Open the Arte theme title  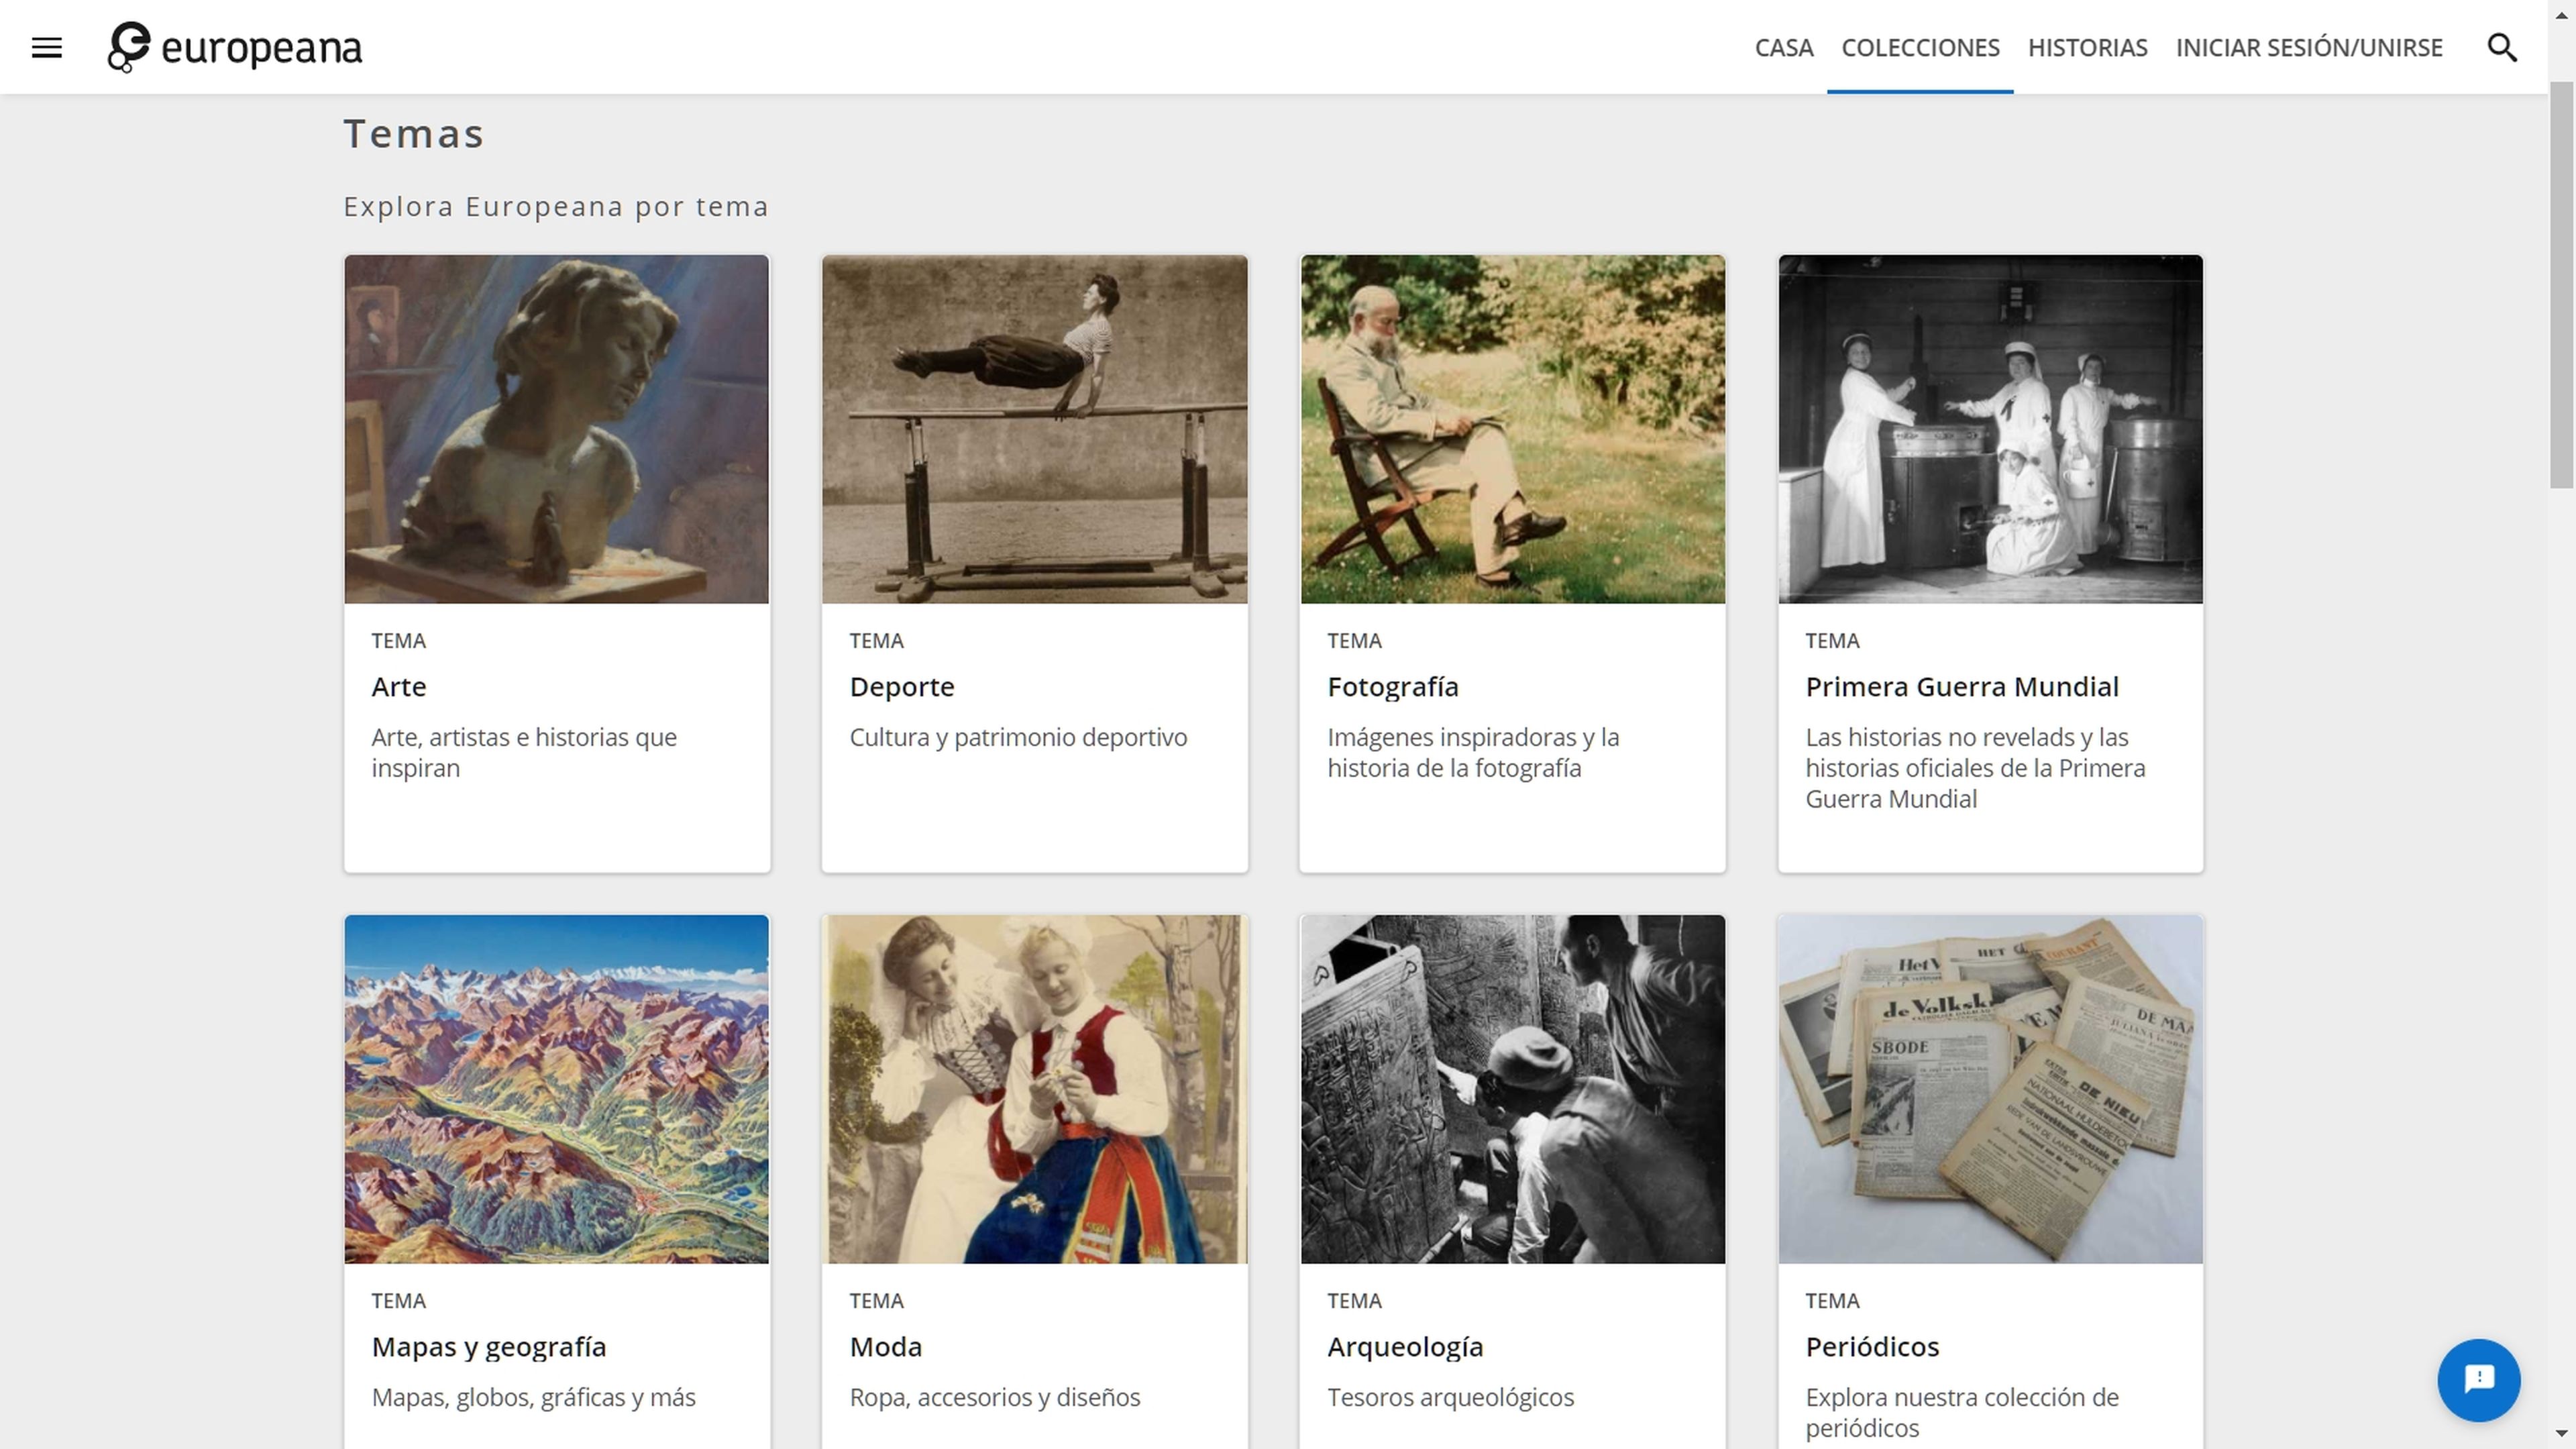pyautogui.click(x=399, y=686)
